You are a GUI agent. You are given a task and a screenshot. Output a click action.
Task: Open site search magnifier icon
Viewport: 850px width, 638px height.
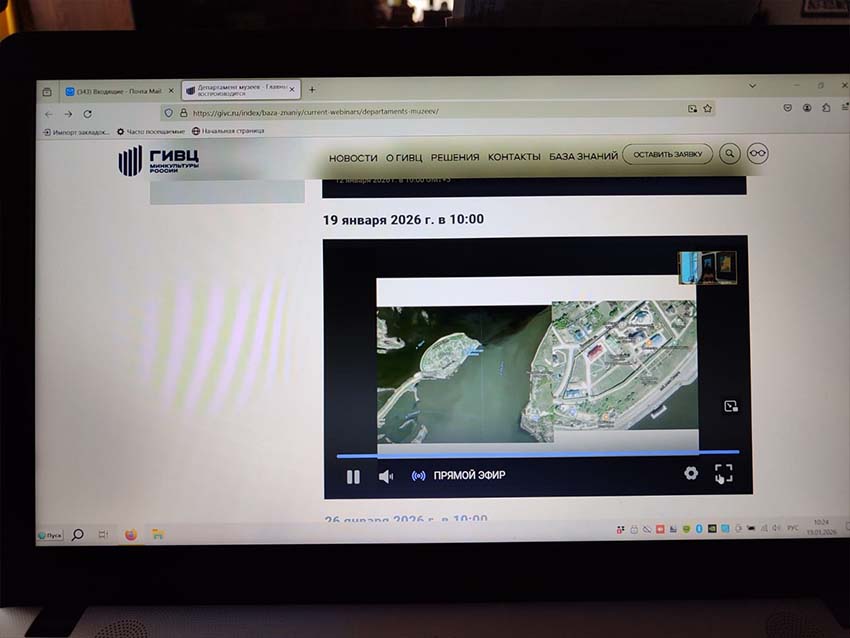pyautogui.click(x=730, y=154)
